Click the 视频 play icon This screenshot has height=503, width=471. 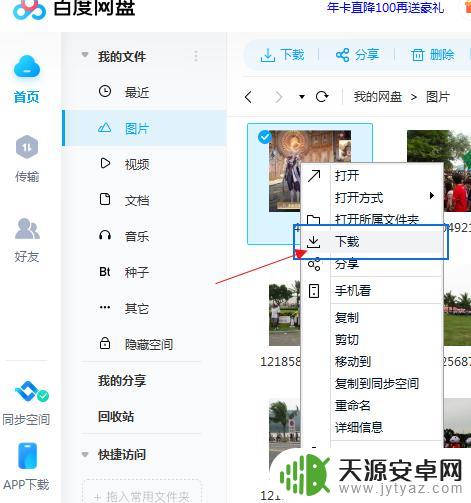[105, 163]
